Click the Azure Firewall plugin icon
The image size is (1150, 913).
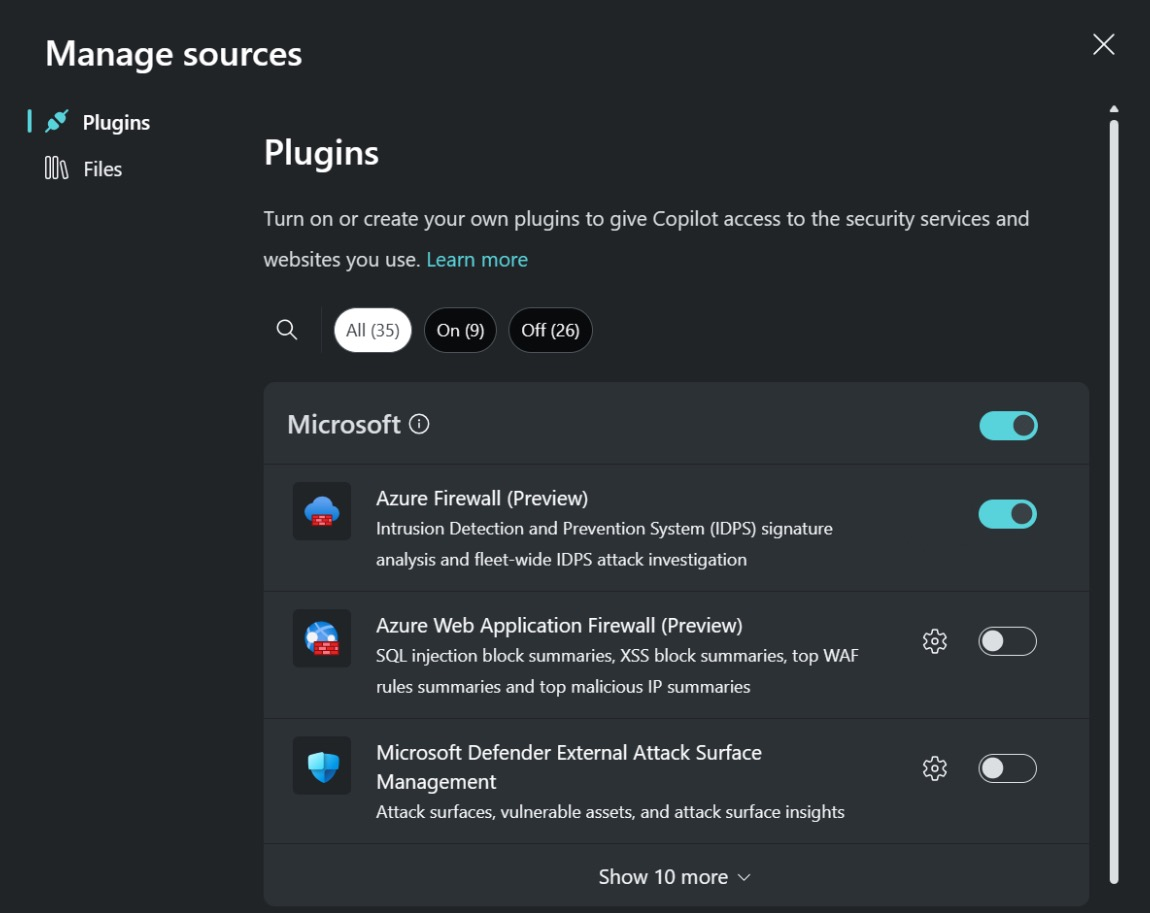pos(322,512)
